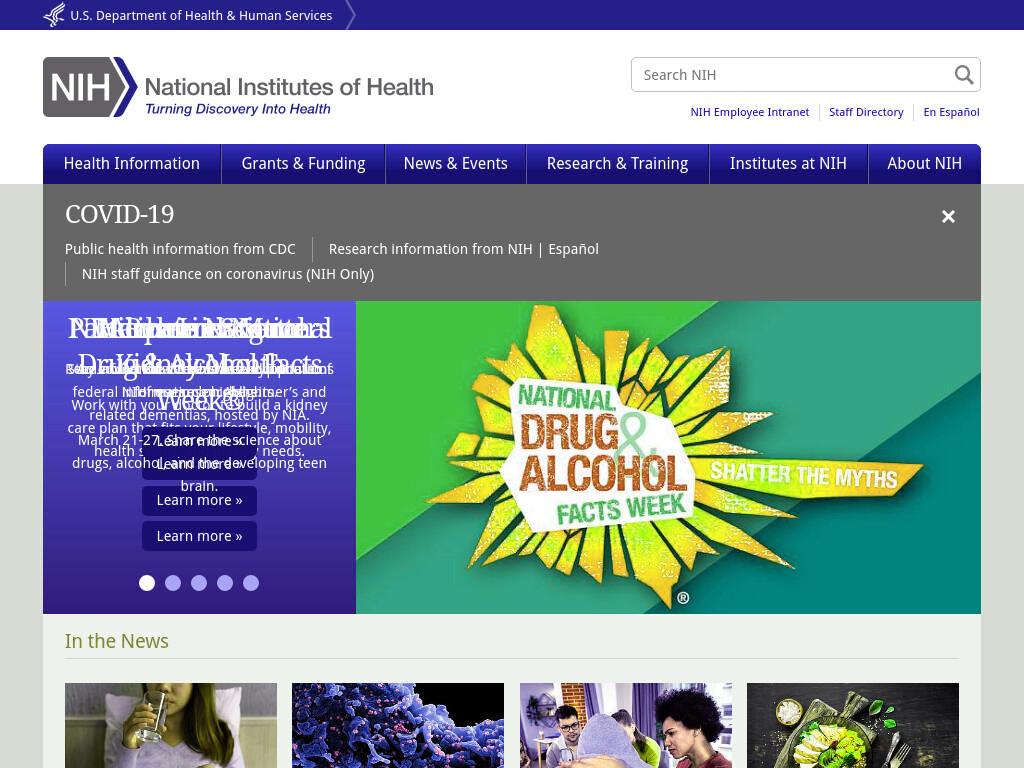
Task: Open the News & Events menu
Action: [x=456, y=163]
